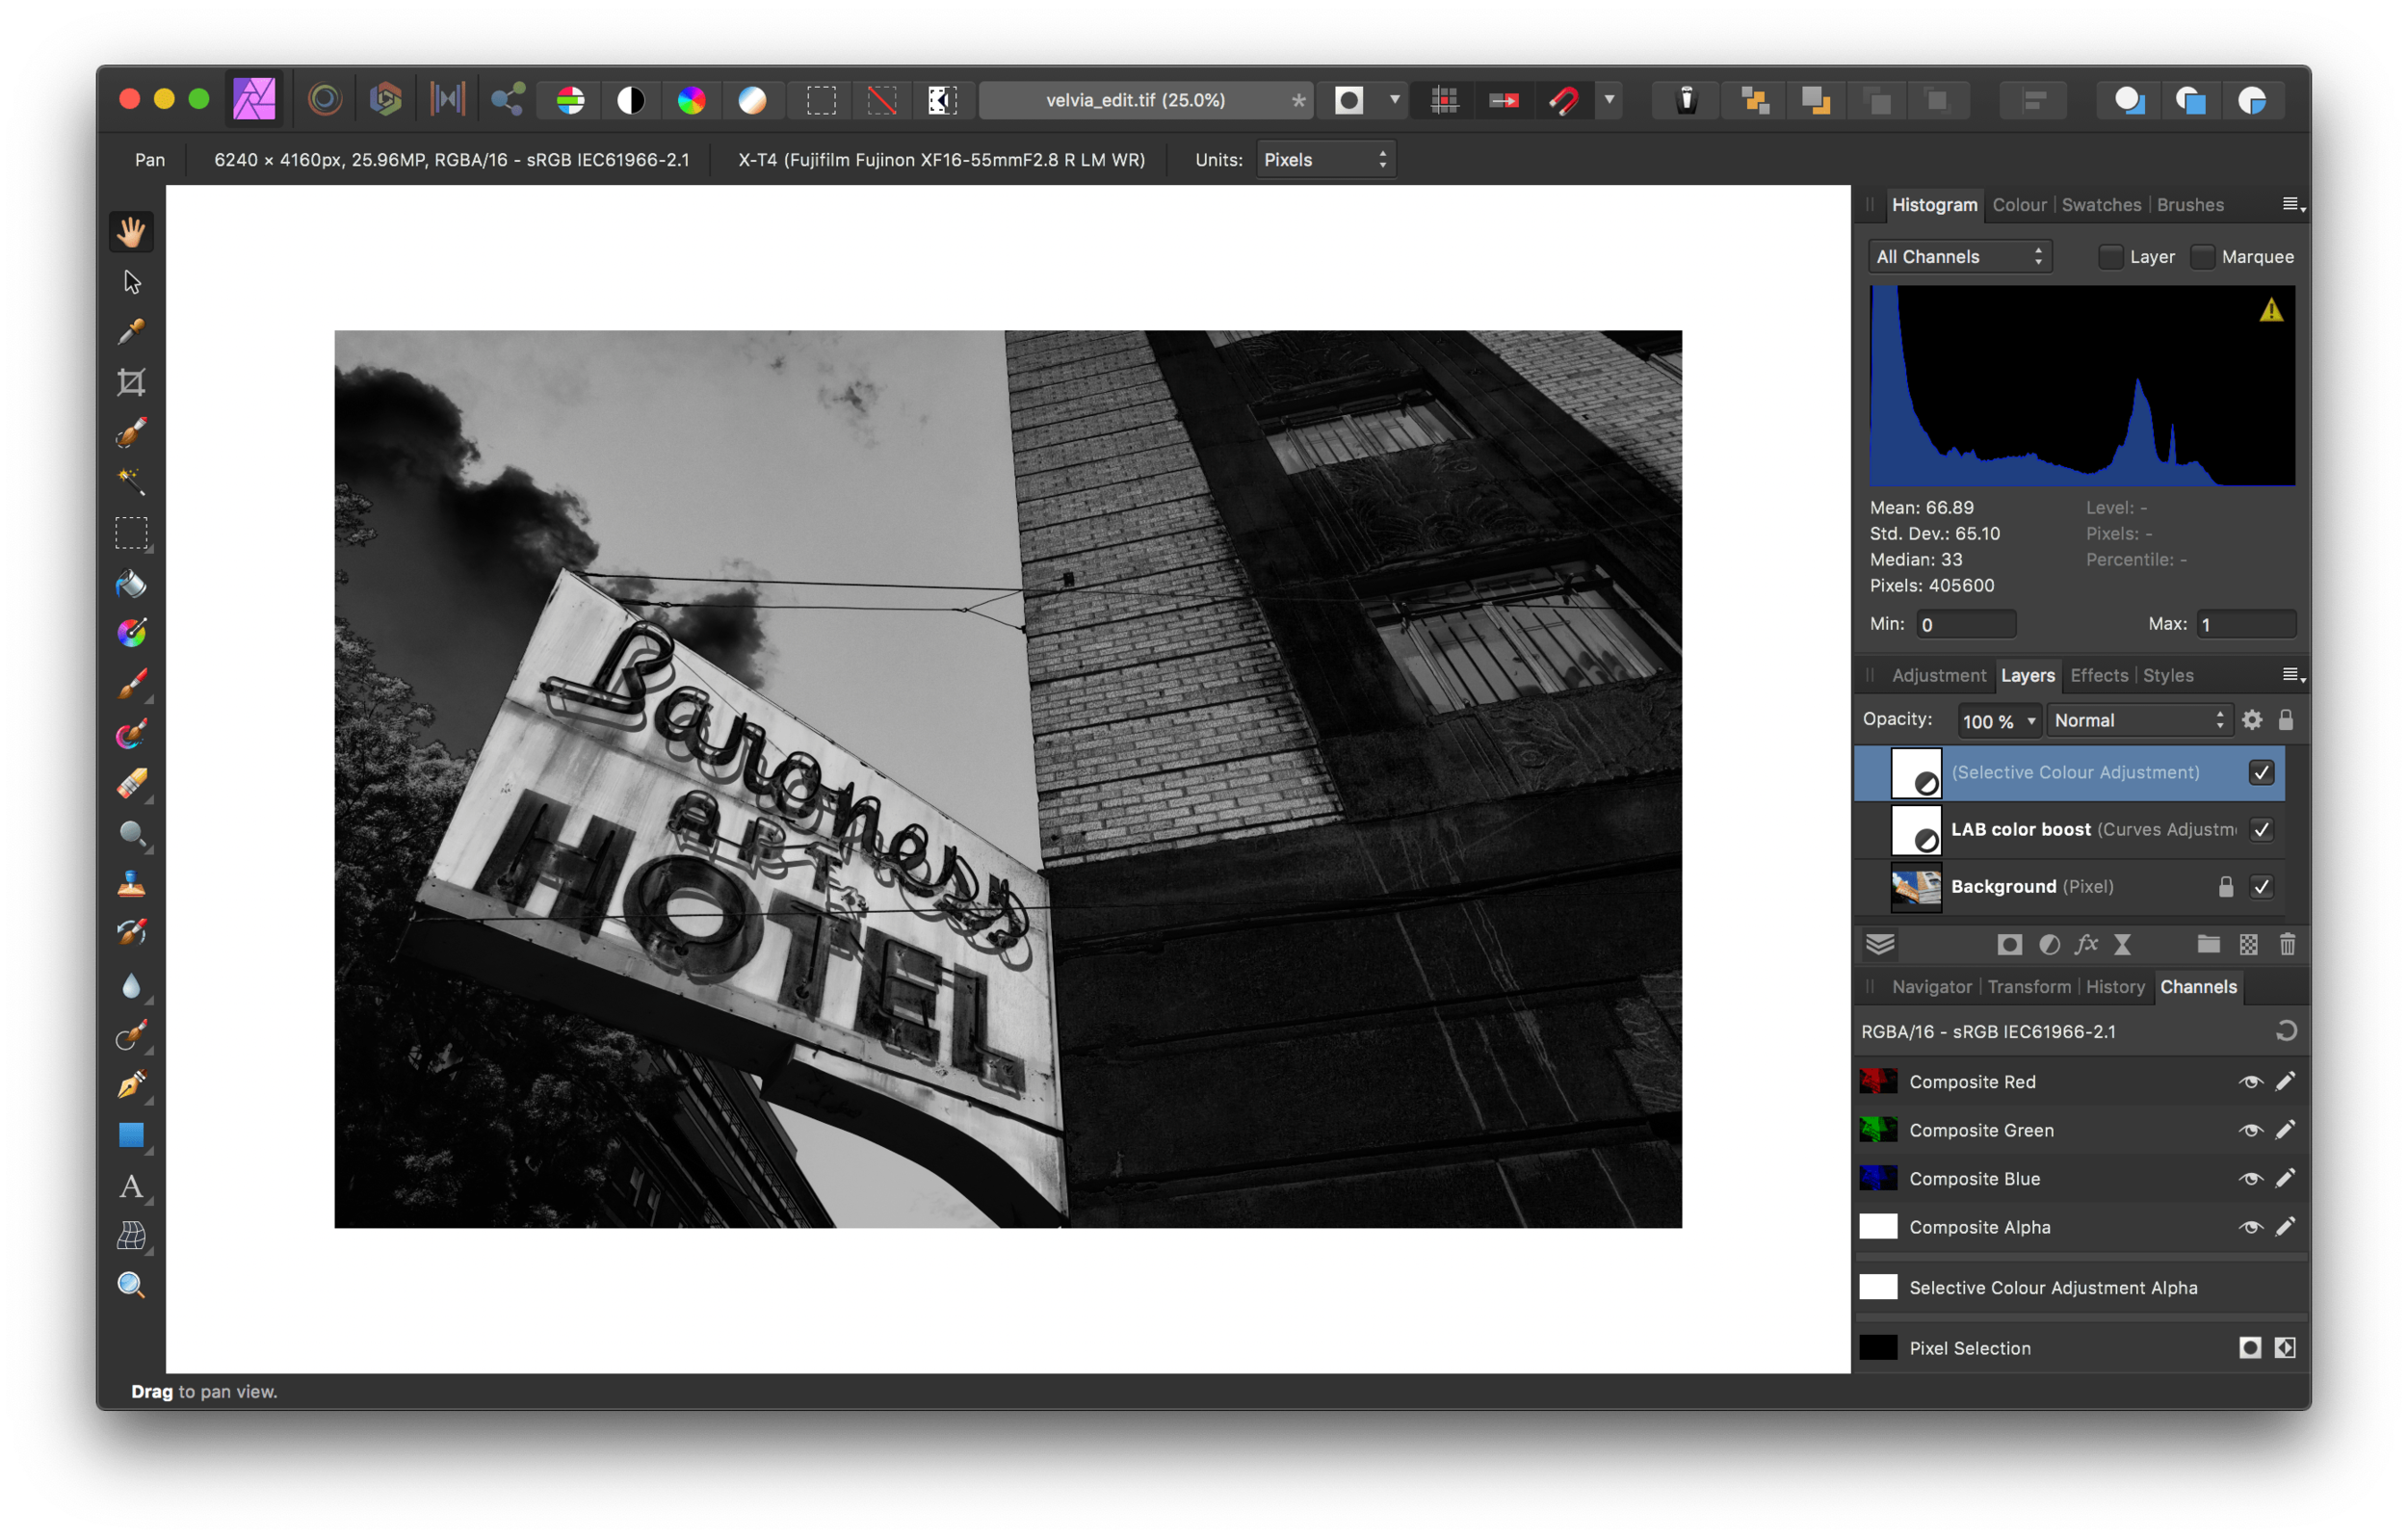Hide the Background layer using its checkbox
The height and width of the screenshot is (1538, 2408).
[2261, 887]
